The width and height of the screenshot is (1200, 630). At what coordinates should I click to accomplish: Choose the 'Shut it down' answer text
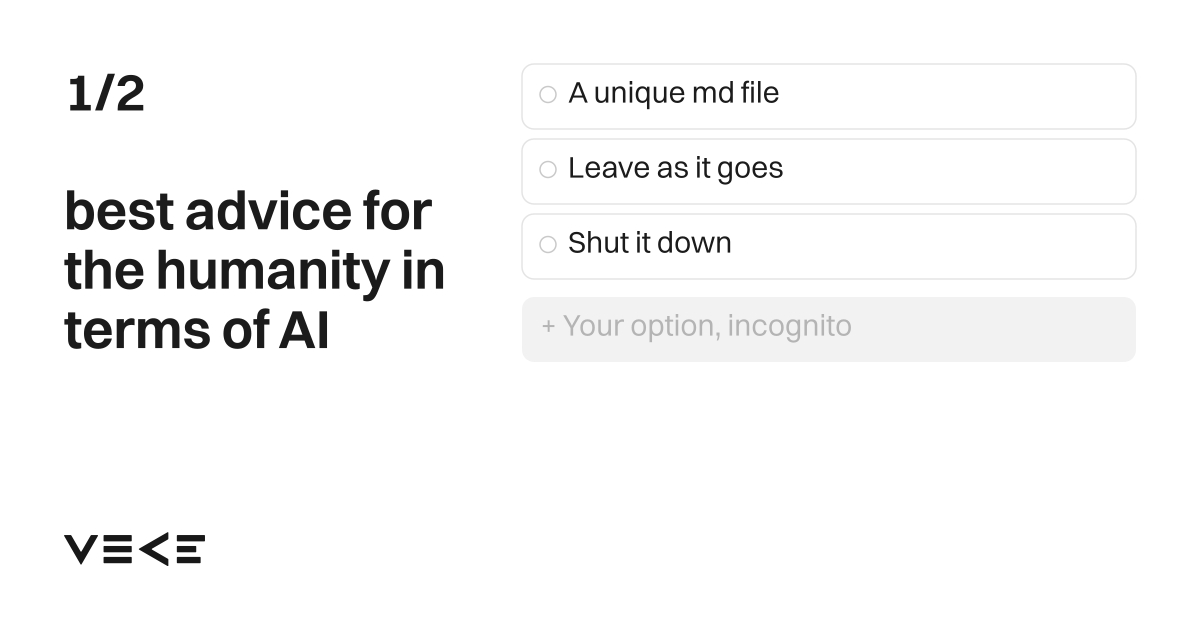[650, 243]
